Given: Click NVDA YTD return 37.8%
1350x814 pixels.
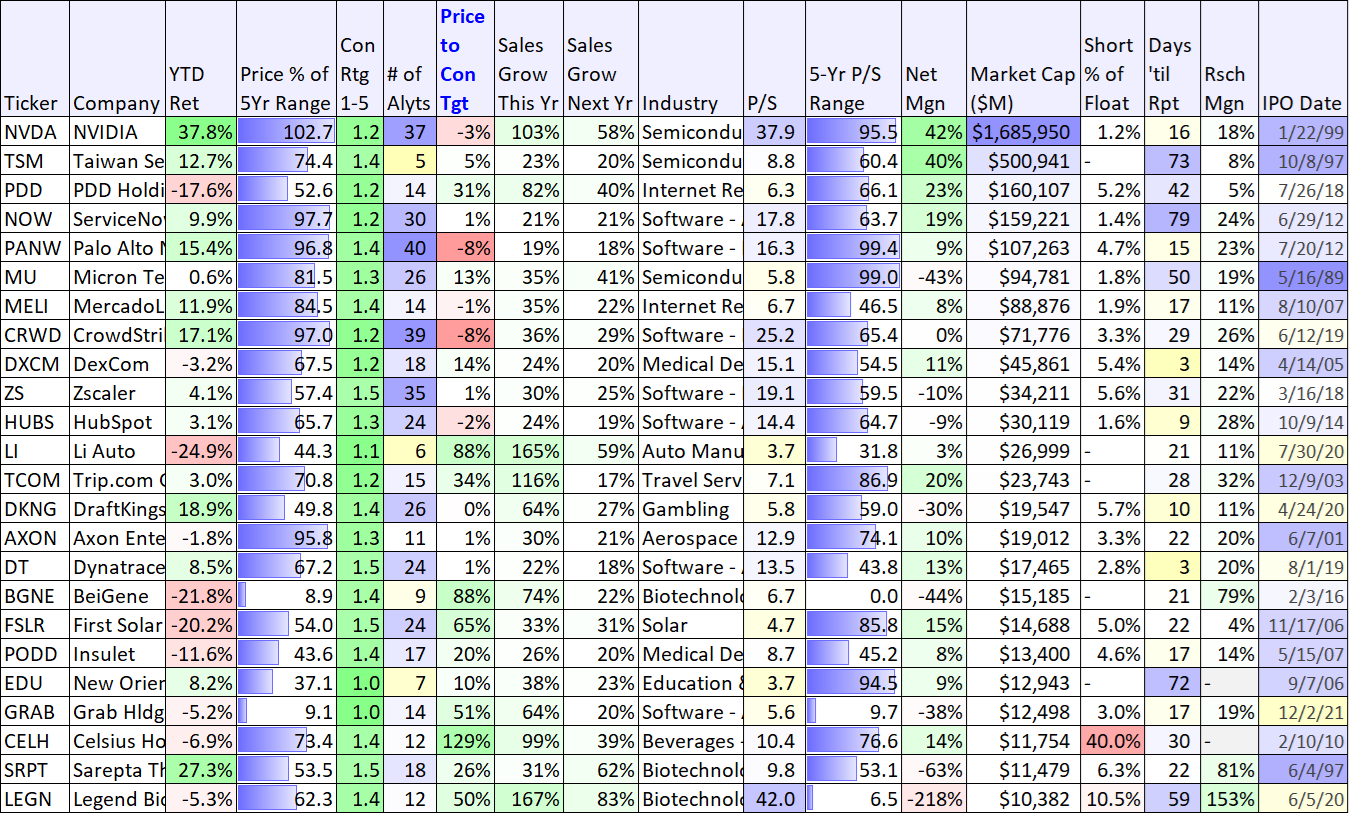Looking at the screenshot, I should click(x=201, y=132).
